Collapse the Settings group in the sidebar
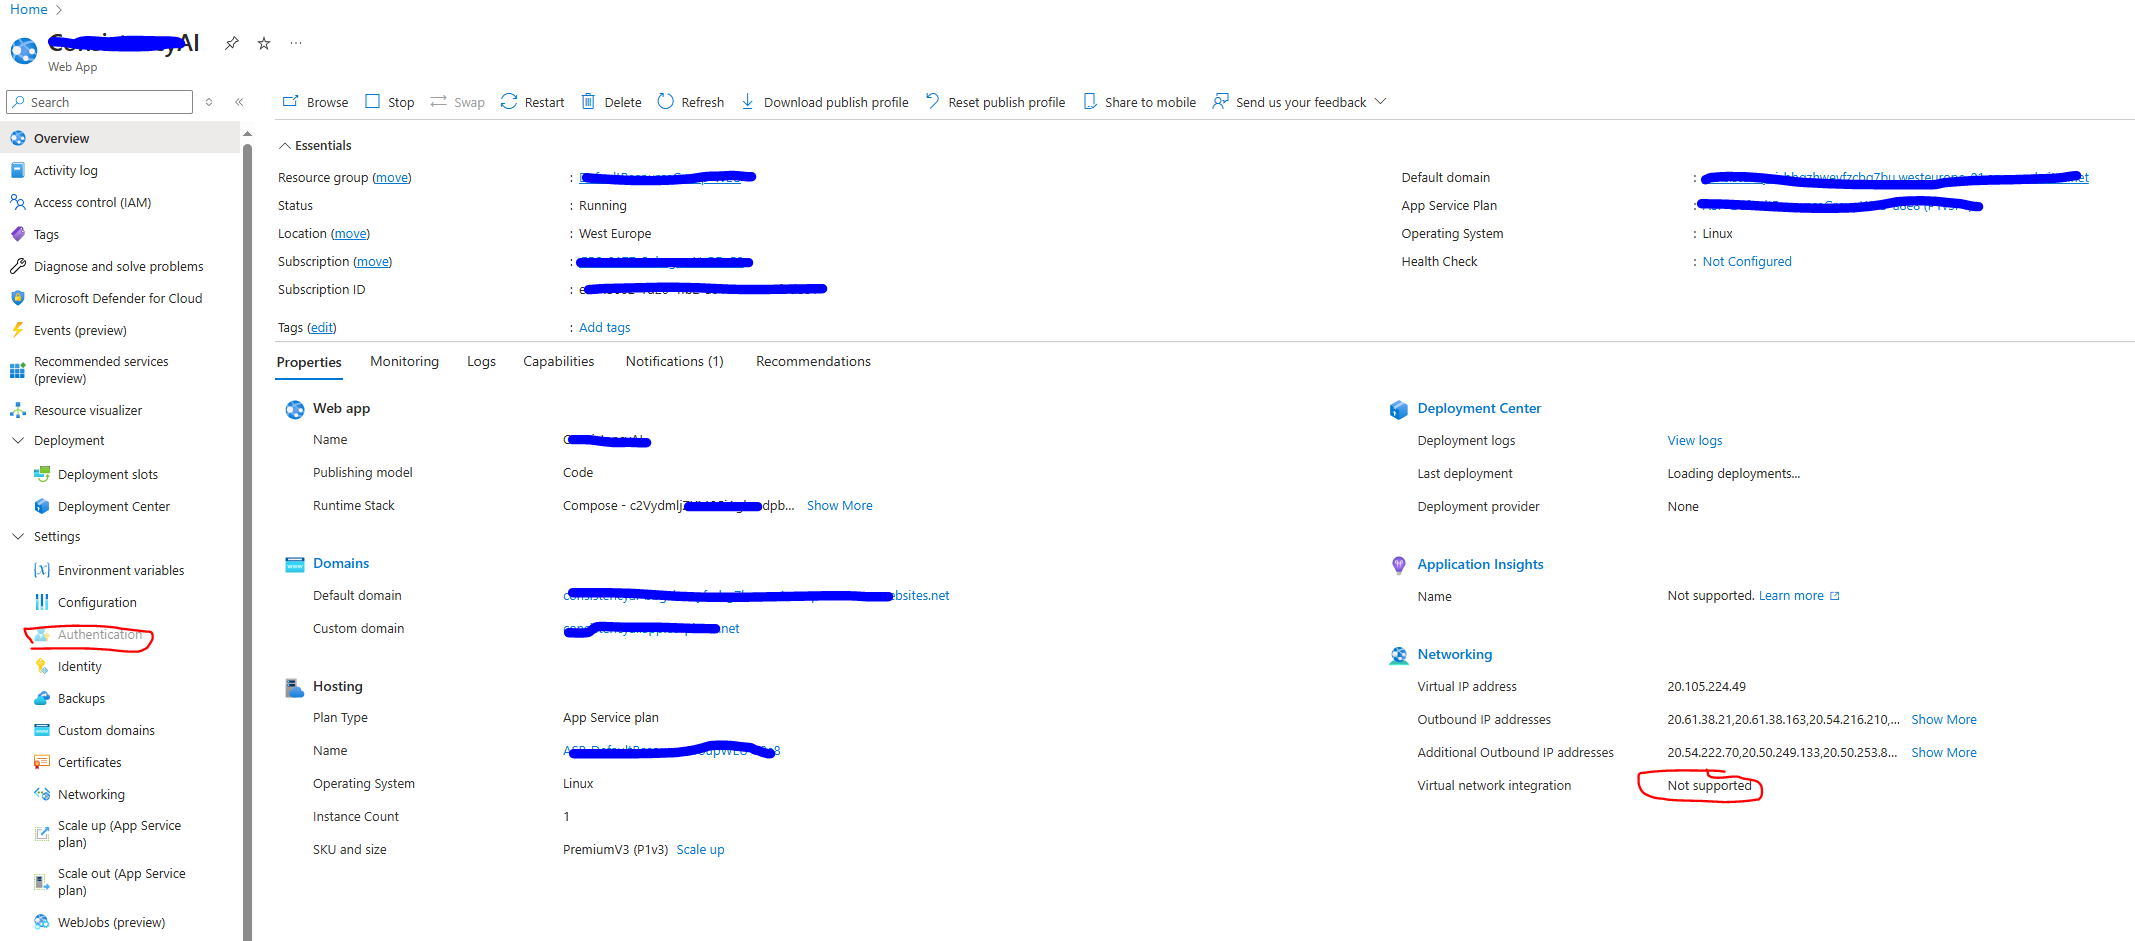Image resolution: width=2135 pixels, height=941 pixels. 18,536
